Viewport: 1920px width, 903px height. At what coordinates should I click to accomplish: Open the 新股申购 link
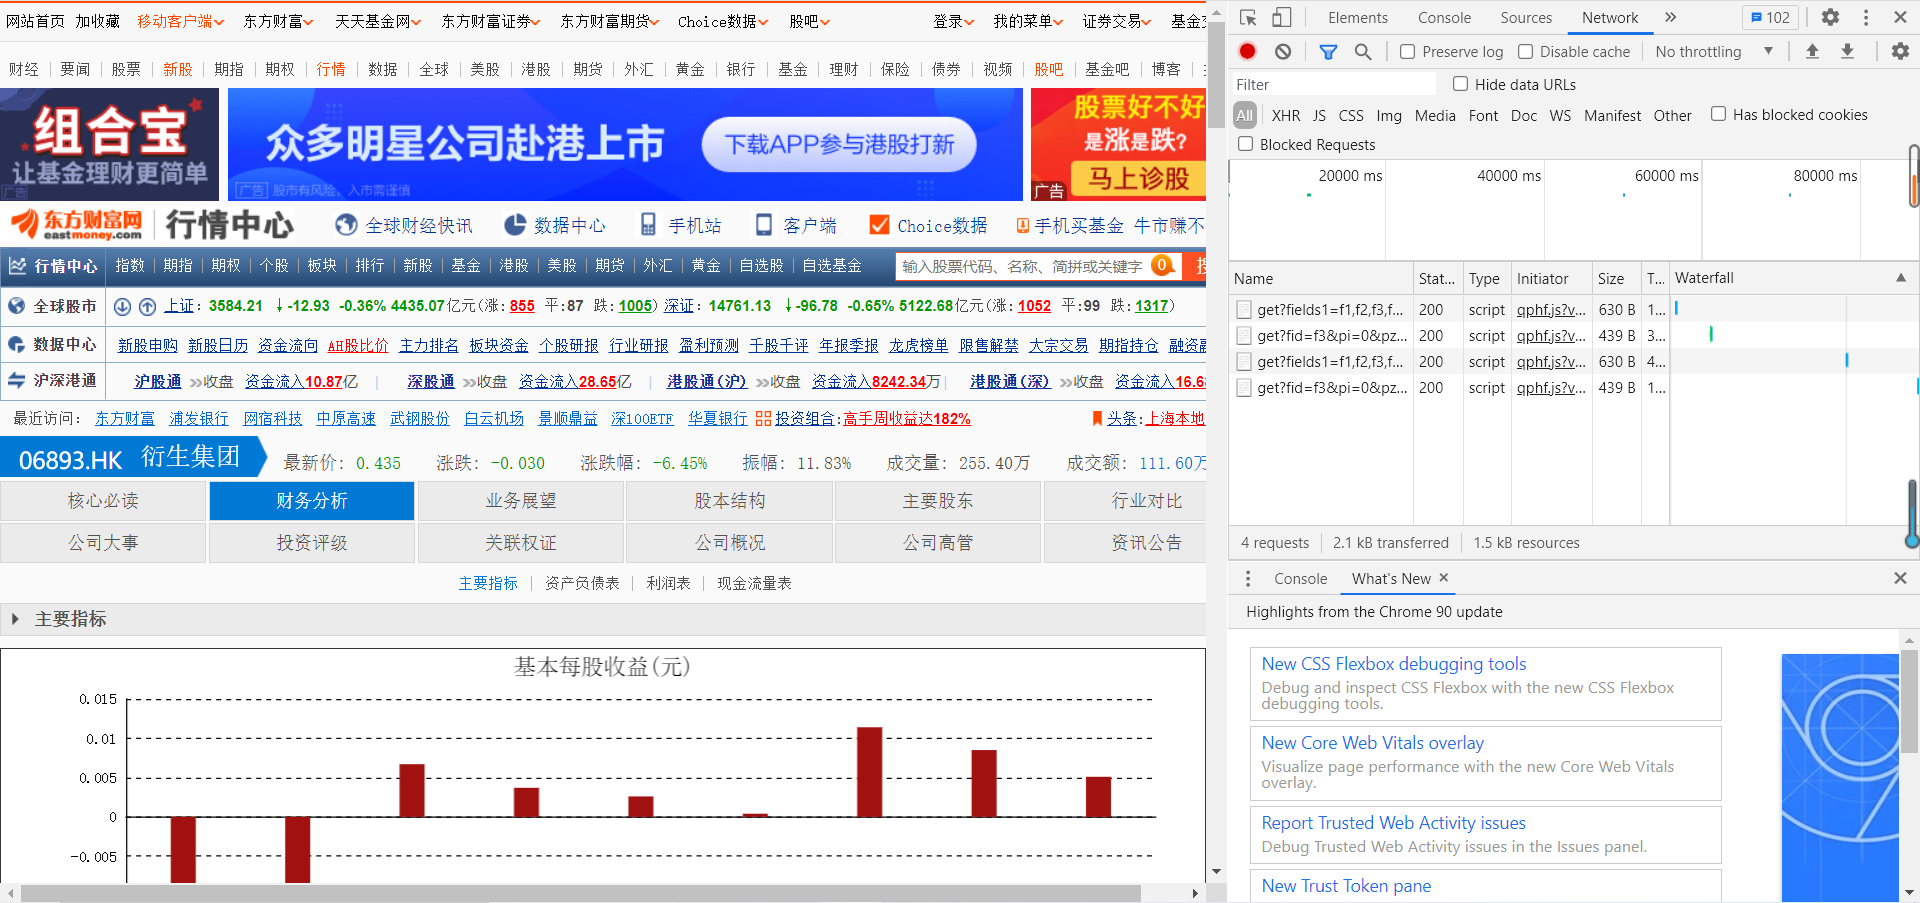click(x=147, y=345)
